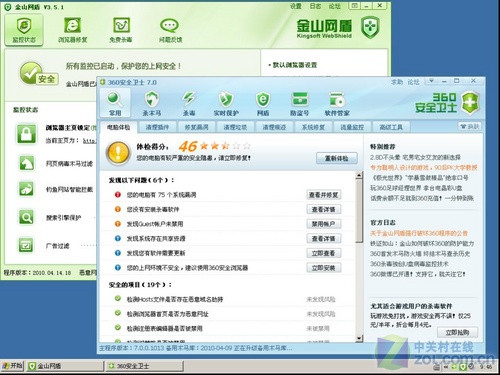Switch to the 高级工具 tab
Image resolution: width=500 pixels, height=375 pixels.
point(391,127)
